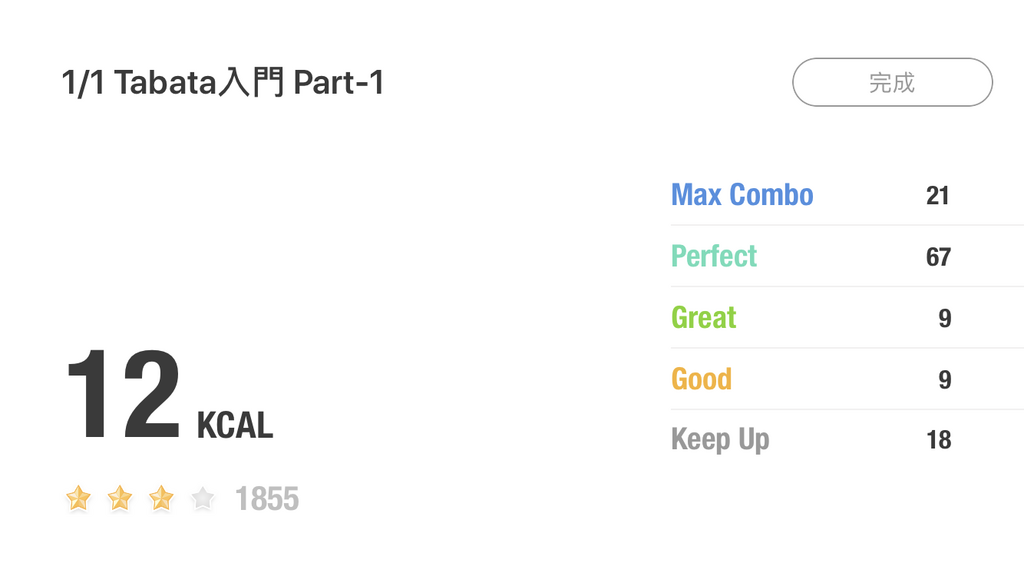This screenshot has width=1024, height=576.
Task: Select the orange Good label
Action: [x=701, y=379]
